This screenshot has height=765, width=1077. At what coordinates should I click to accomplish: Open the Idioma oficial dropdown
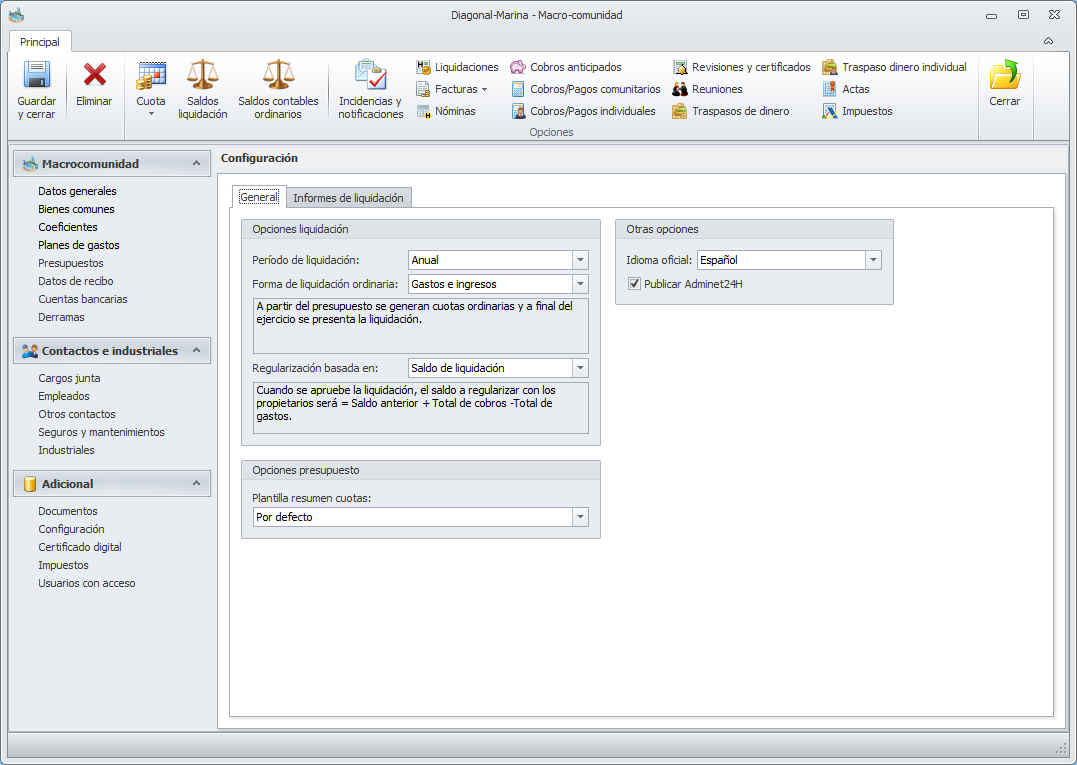pyautogui.click(x=874, y=260)
